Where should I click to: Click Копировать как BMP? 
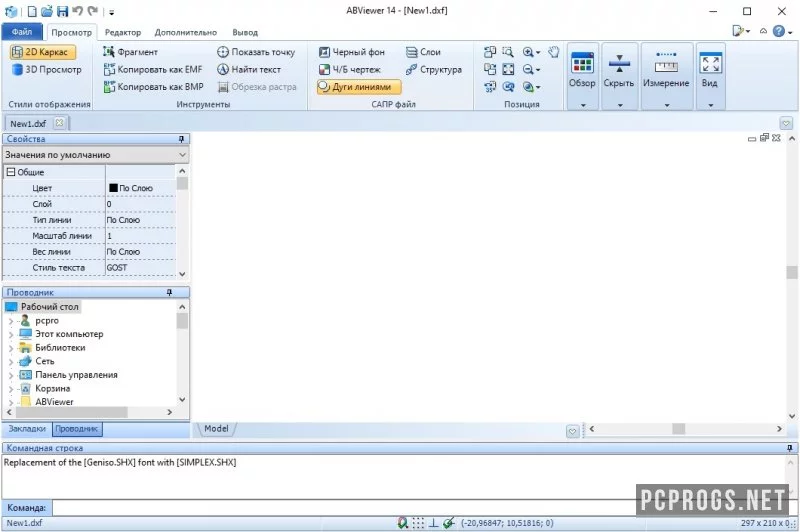tap(154, 87)
